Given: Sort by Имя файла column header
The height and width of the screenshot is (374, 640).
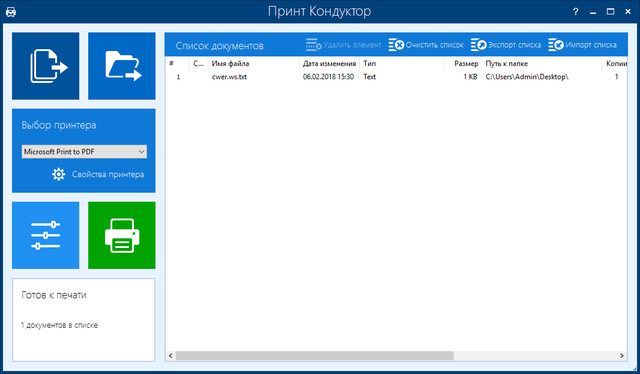Looking at the screenshot, I should point(253,64).
